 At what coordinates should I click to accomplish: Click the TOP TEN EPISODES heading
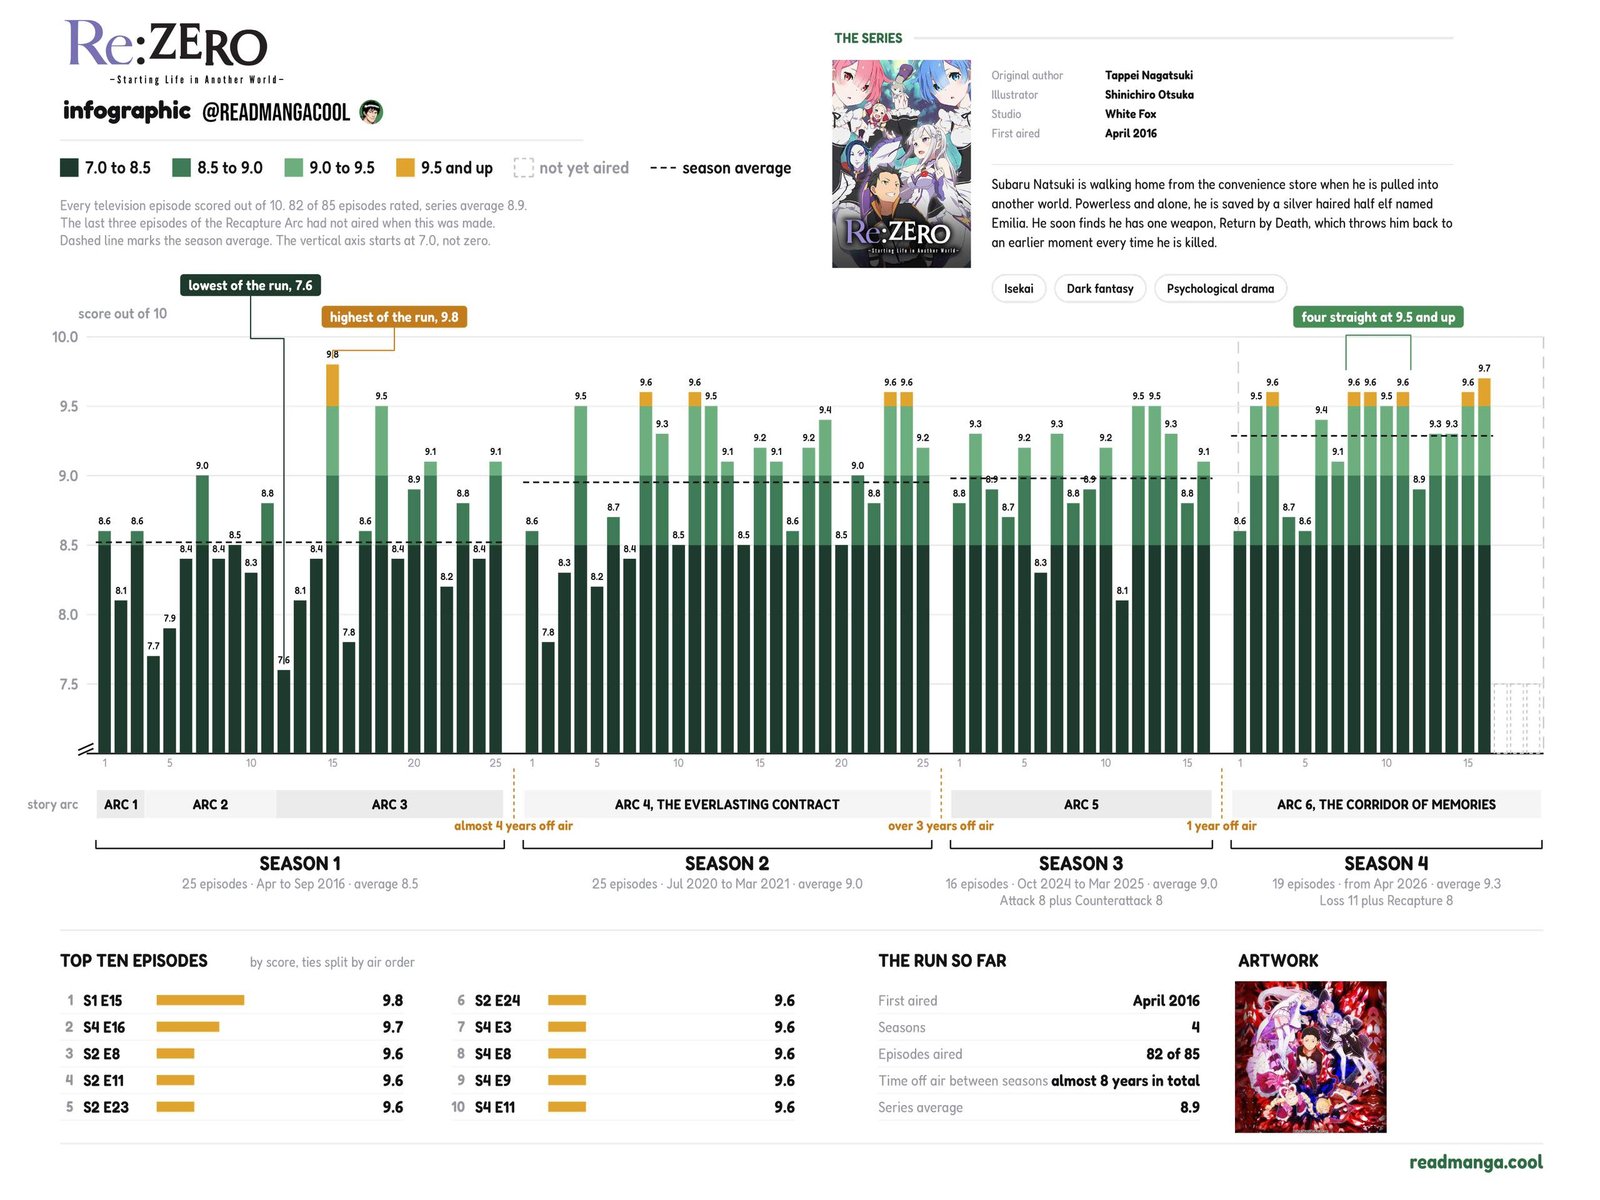[x=134, y=961]
